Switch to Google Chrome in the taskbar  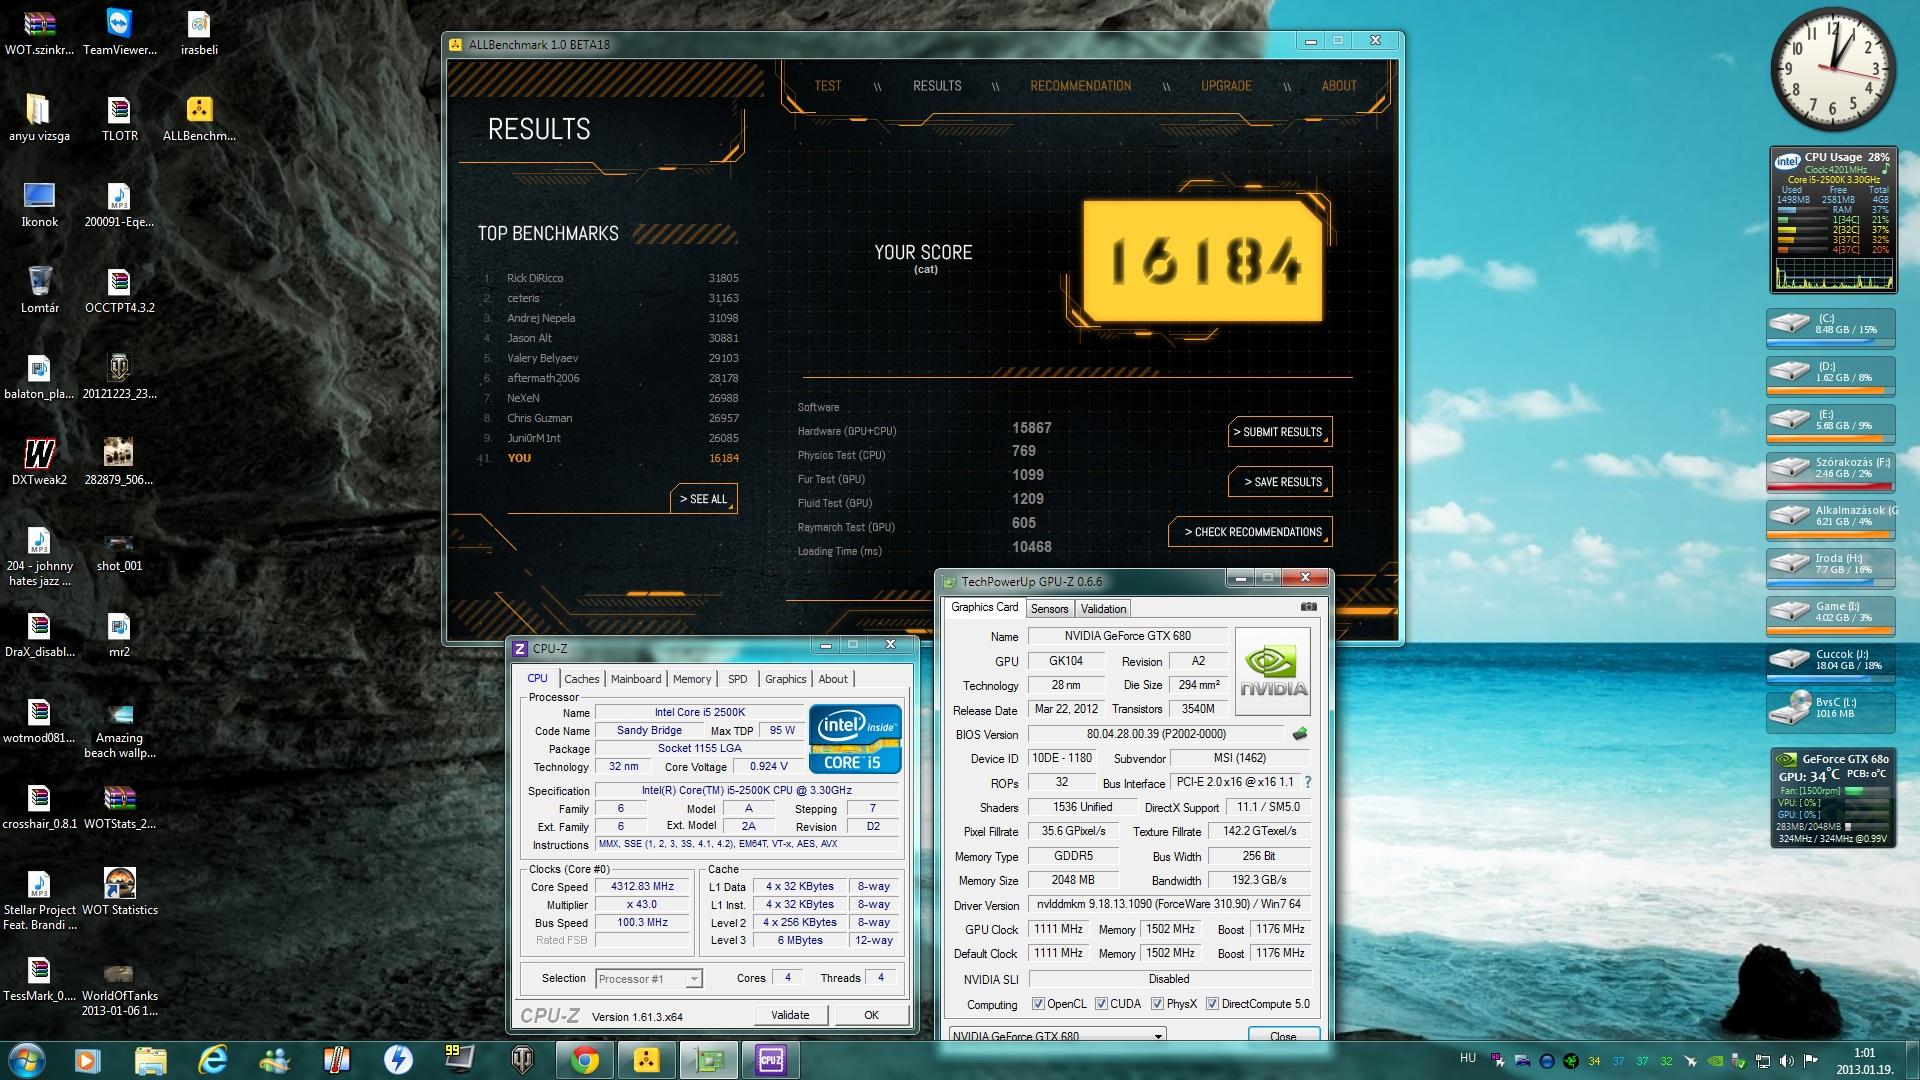[x=585, y=1060]
